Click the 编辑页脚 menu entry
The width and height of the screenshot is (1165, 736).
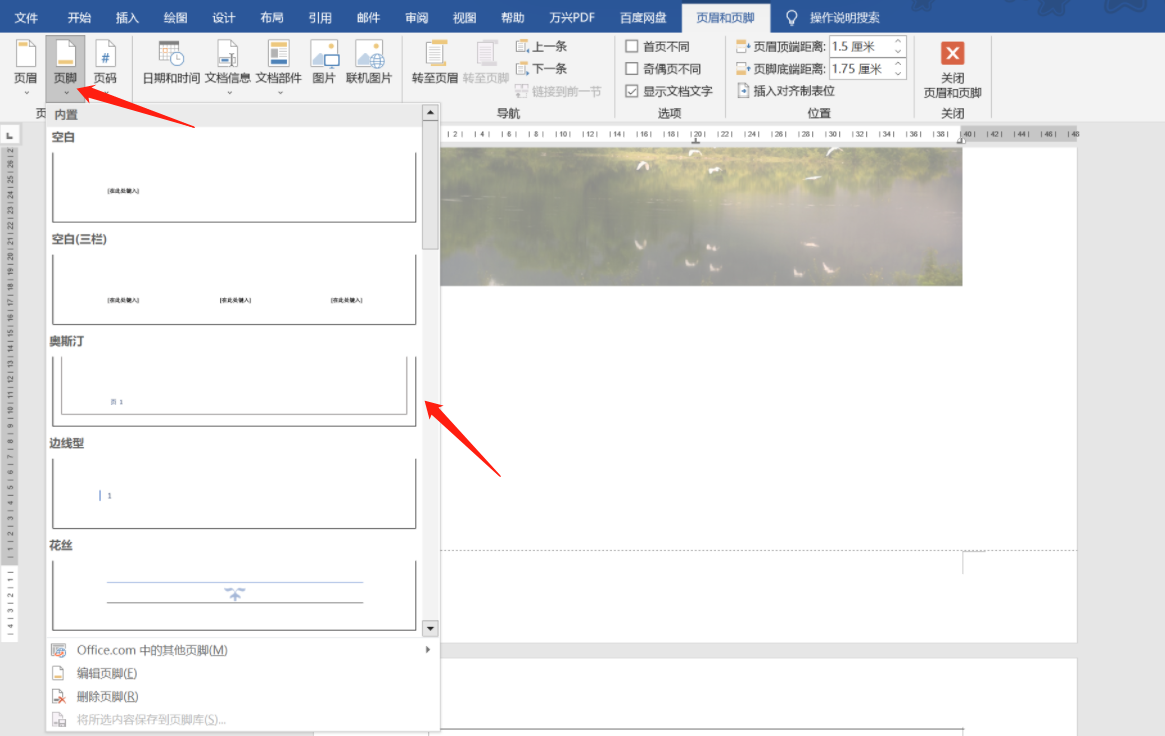coord(241,673)
